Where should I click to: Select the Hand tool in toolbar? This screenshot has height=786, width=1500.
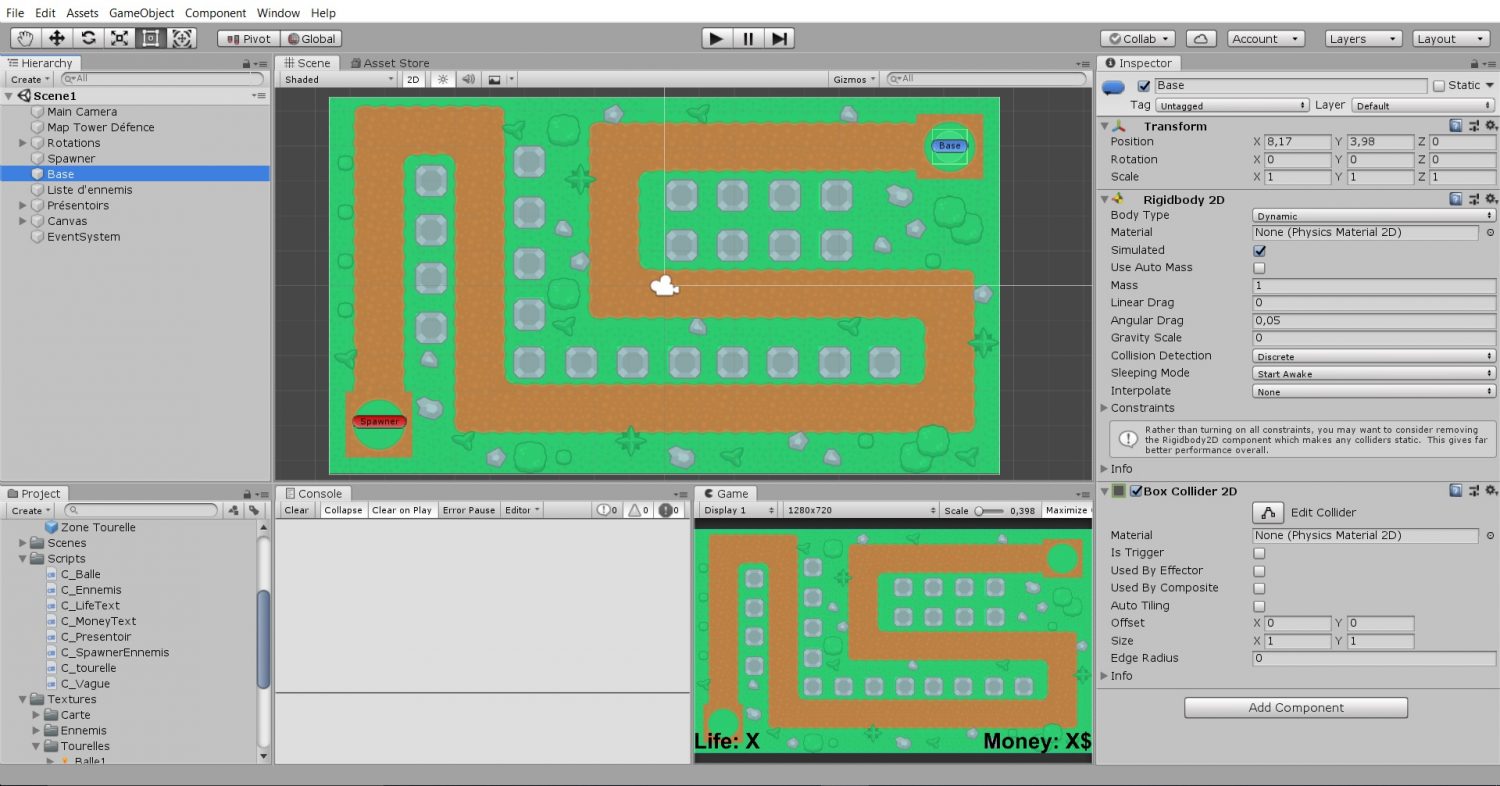point(26,39)
